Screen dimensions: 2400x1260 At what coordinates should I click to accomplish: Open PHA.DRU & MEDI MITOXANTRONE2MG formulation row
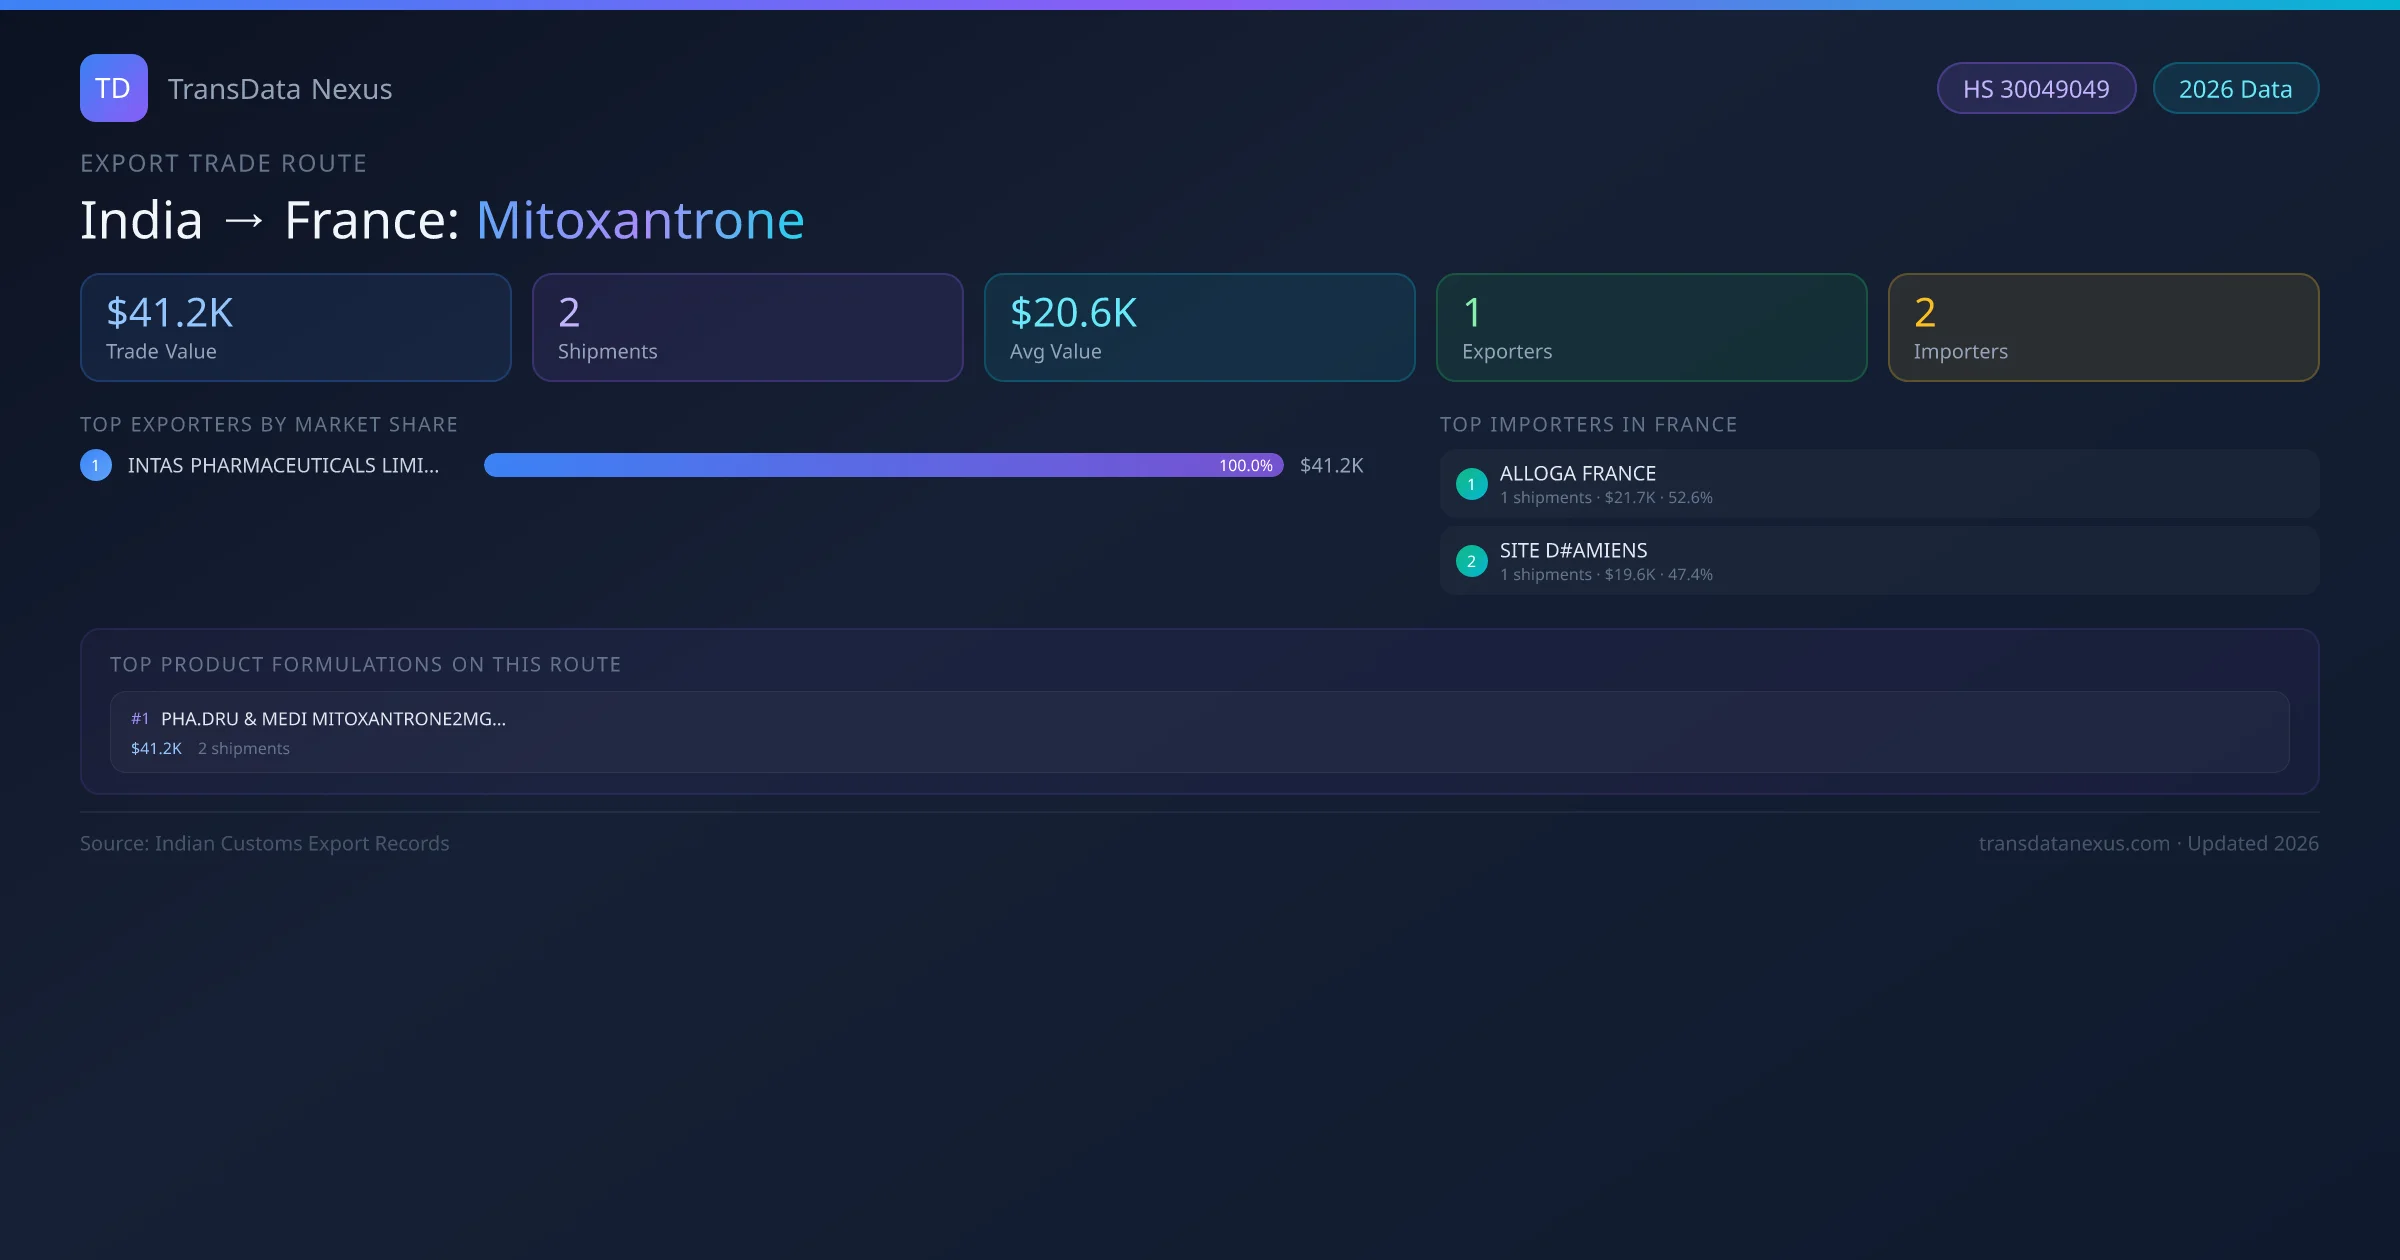tap(1199, 732)
